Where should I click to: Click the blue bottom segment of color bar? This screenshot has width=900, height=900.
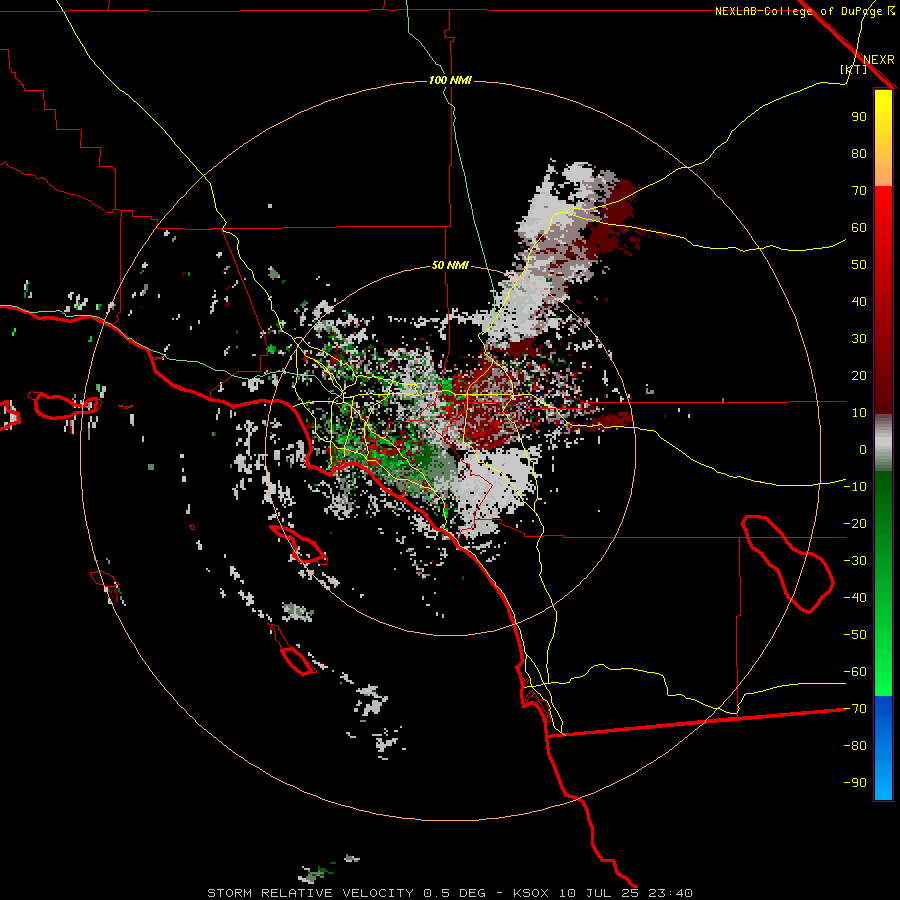pos(883,748)
